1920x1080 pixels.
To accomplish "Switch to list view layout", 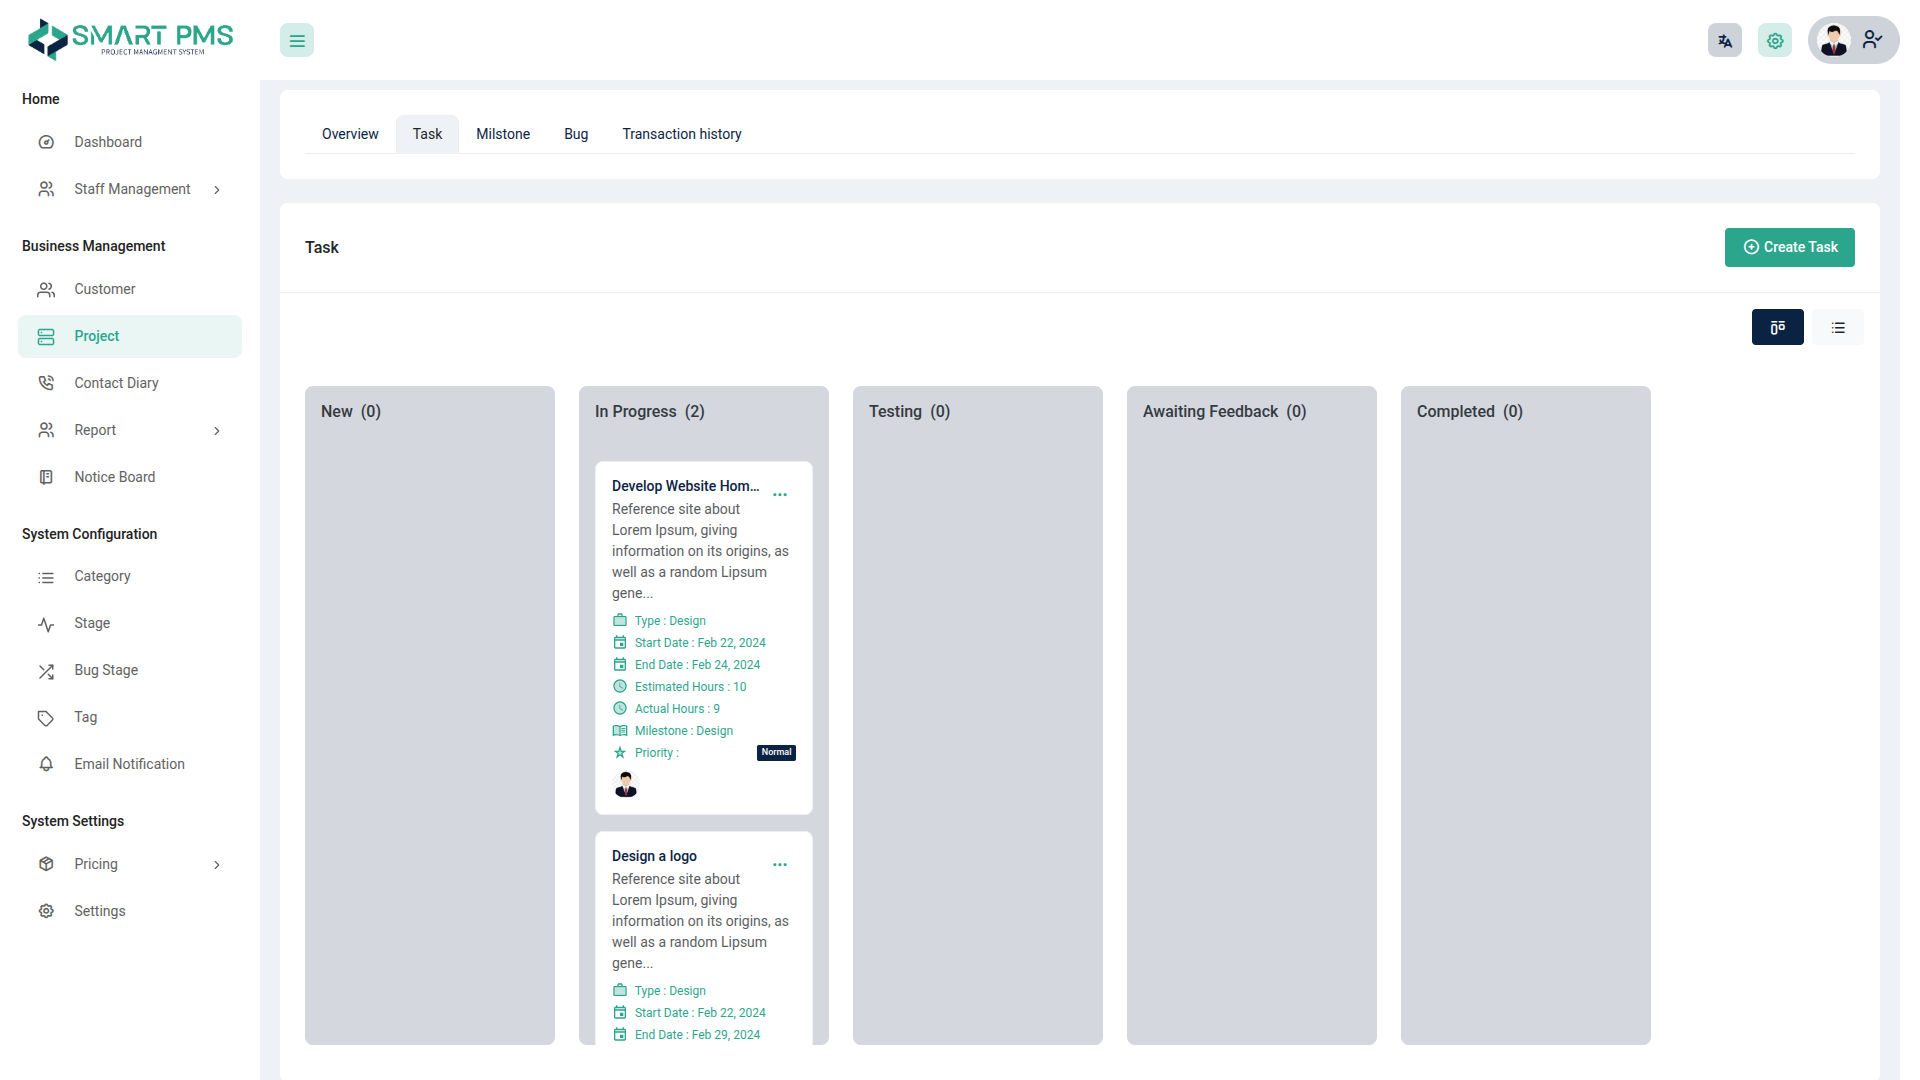I will (1838, 327).
